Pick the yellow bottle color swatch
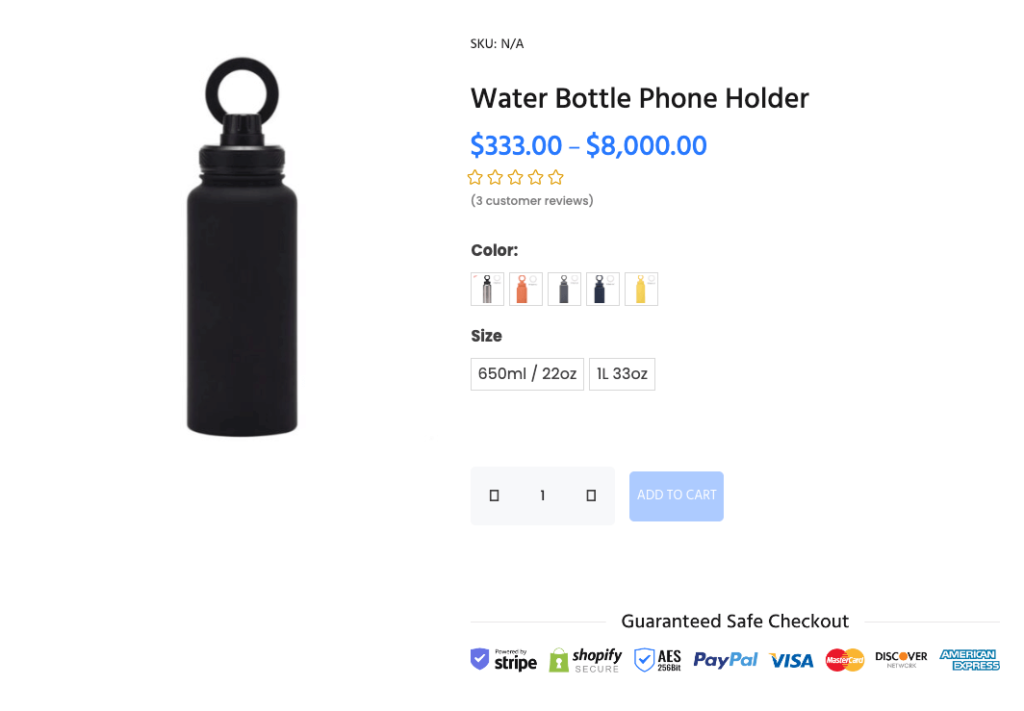This screenshot has height=711, width=1024. [x=641, y=289]
